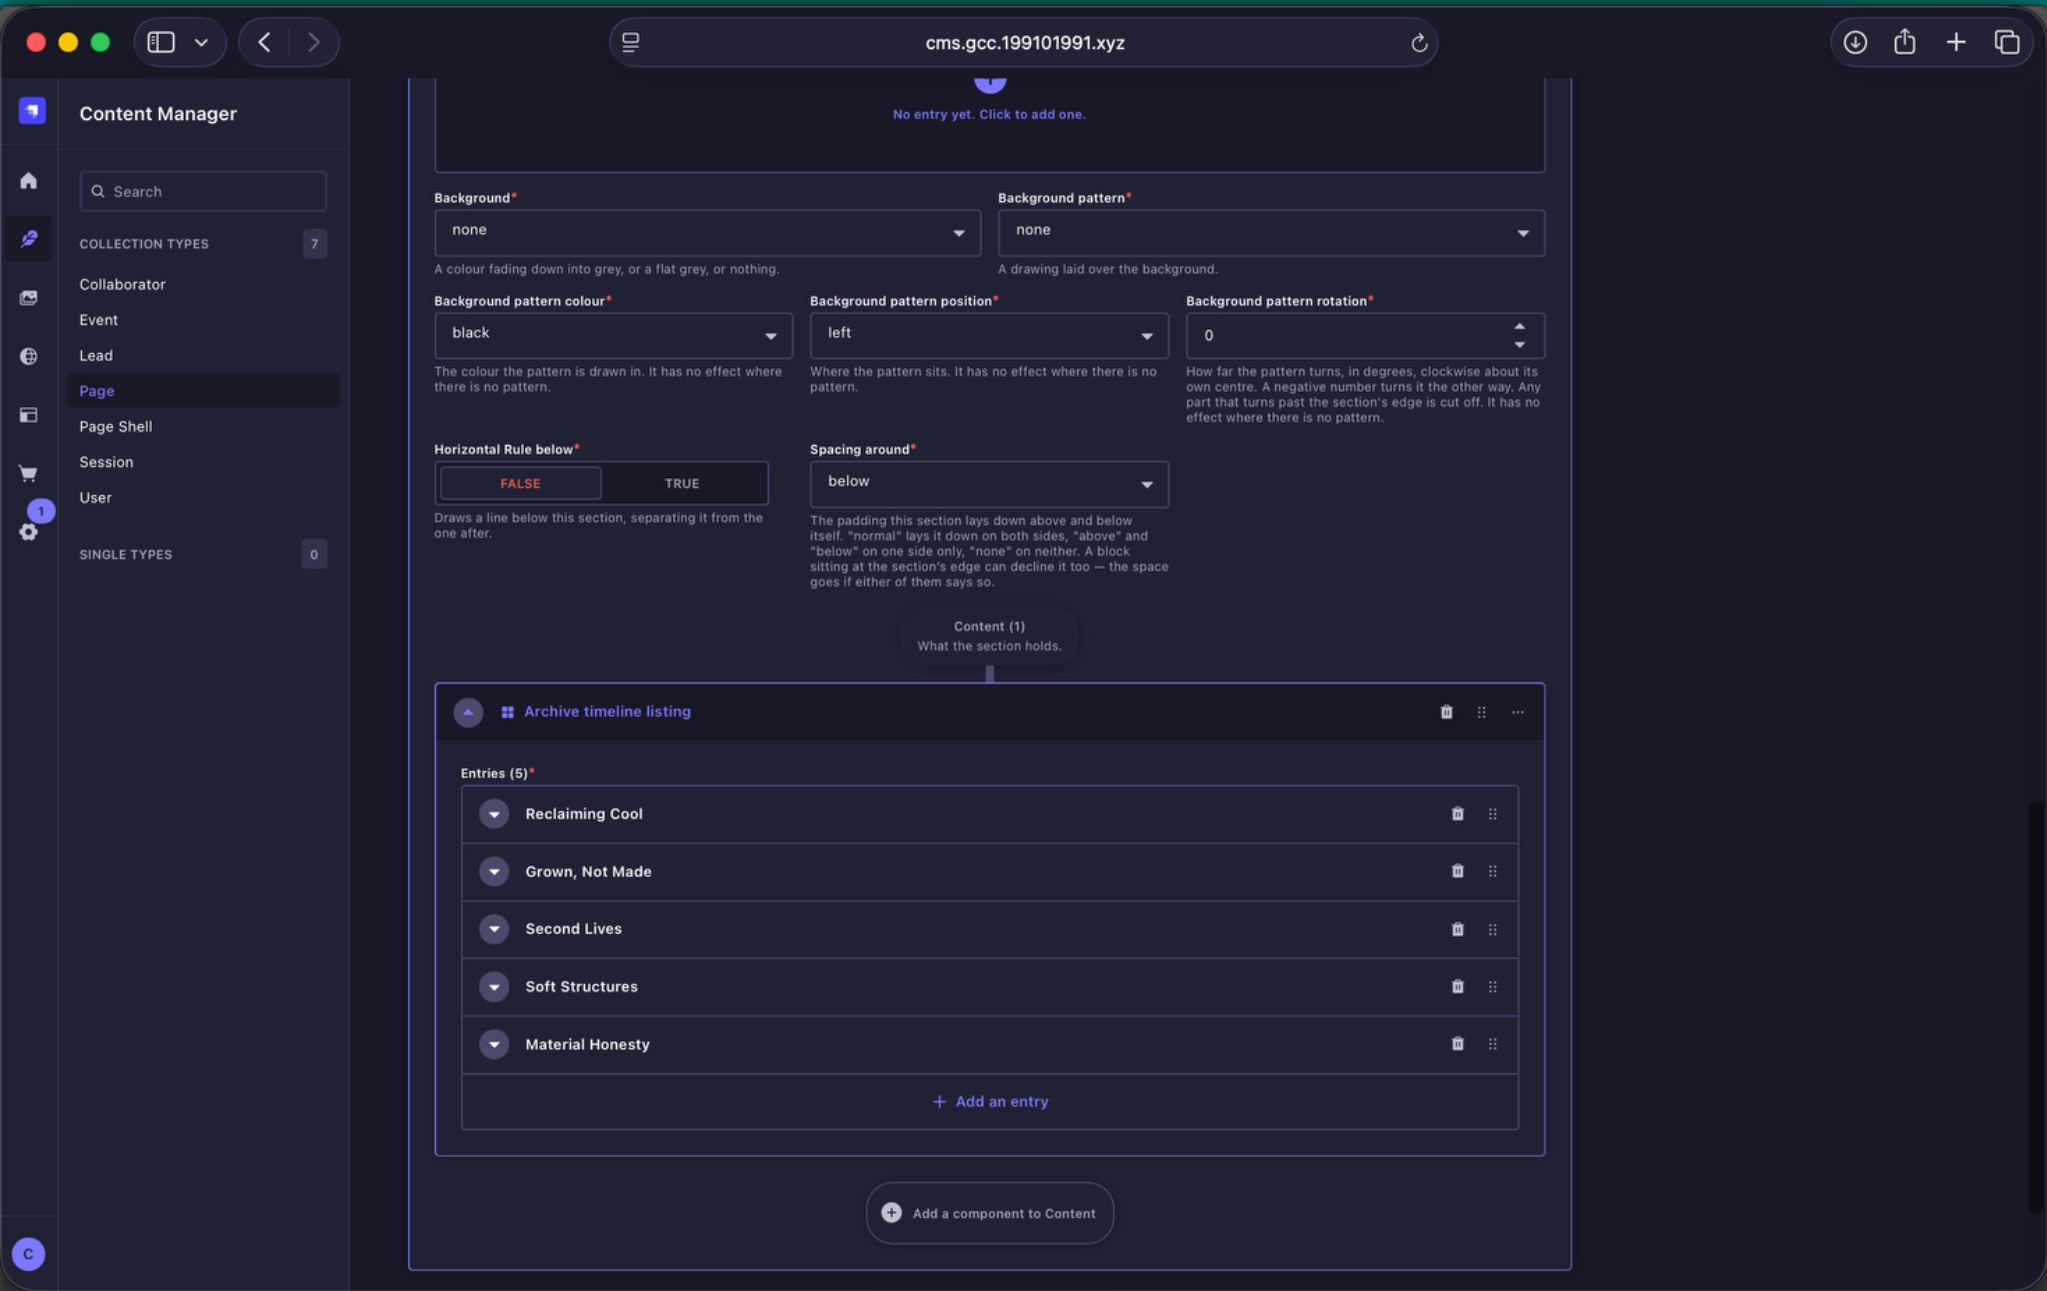
Task: Click 'No entry yet. Click to add one.'
Action: (989, 114)
